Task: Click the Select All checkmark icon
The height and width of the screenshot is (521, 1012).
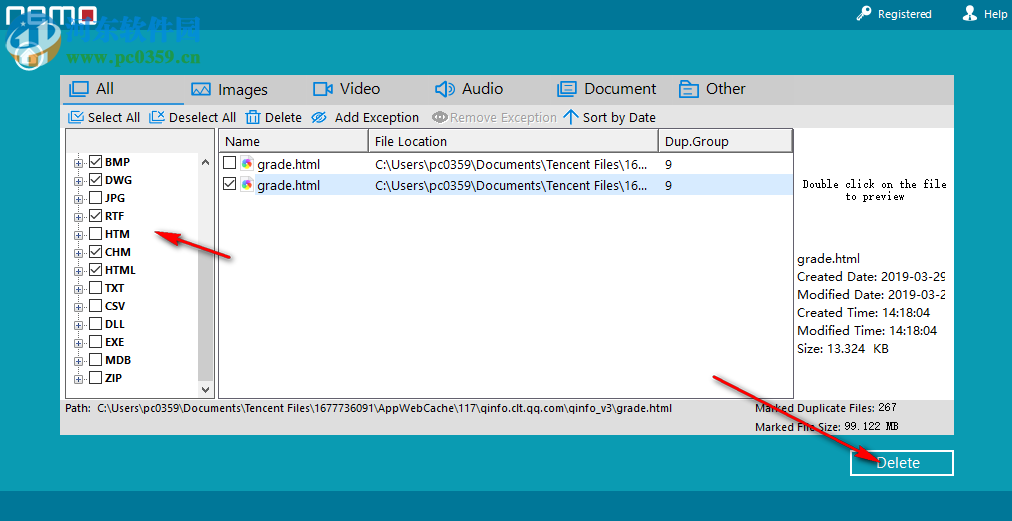Action: pos(76,117)
